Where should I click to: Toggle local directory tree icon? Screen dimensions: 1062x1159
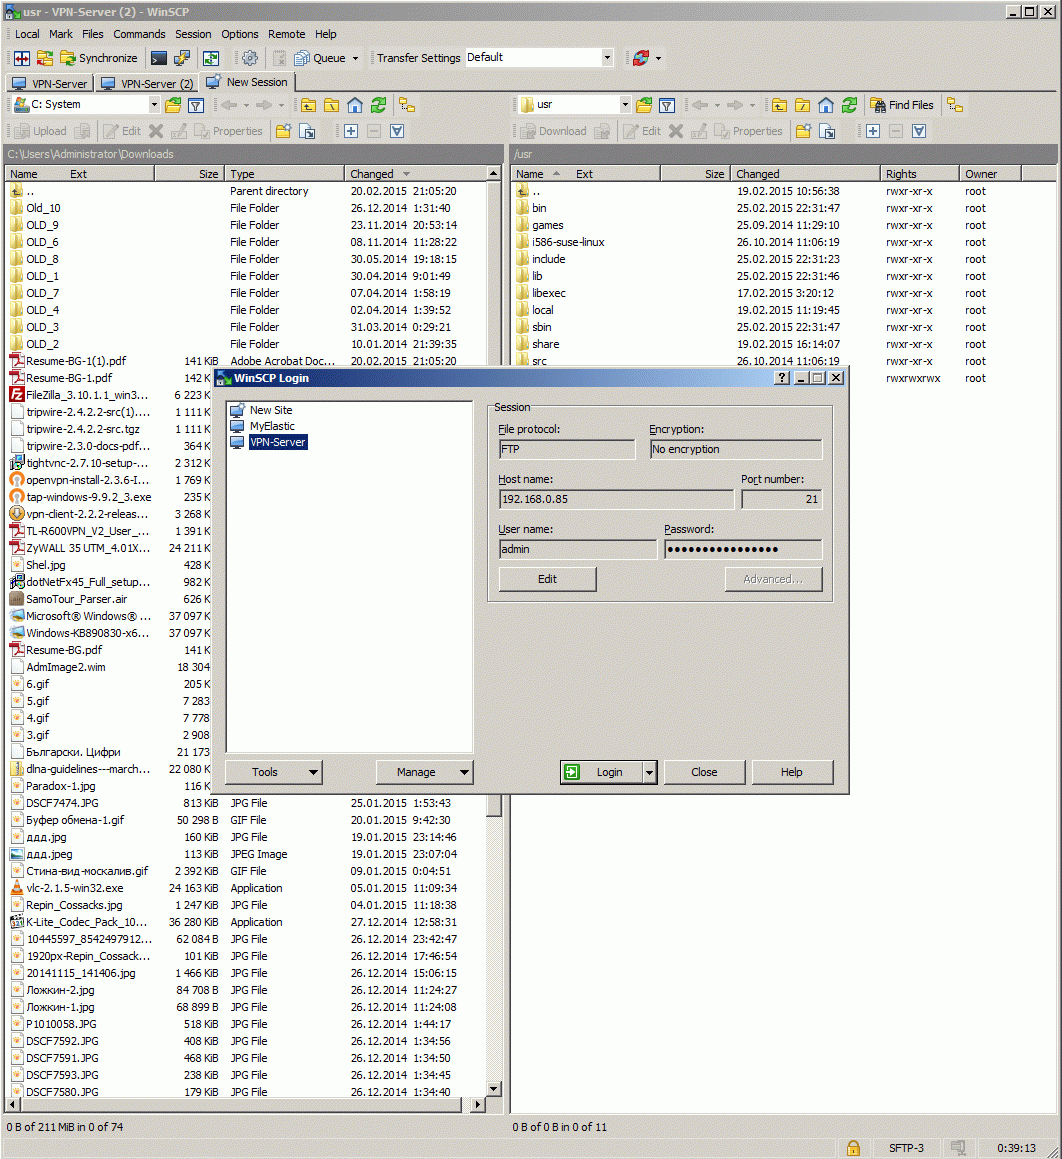tap(407, 105)
